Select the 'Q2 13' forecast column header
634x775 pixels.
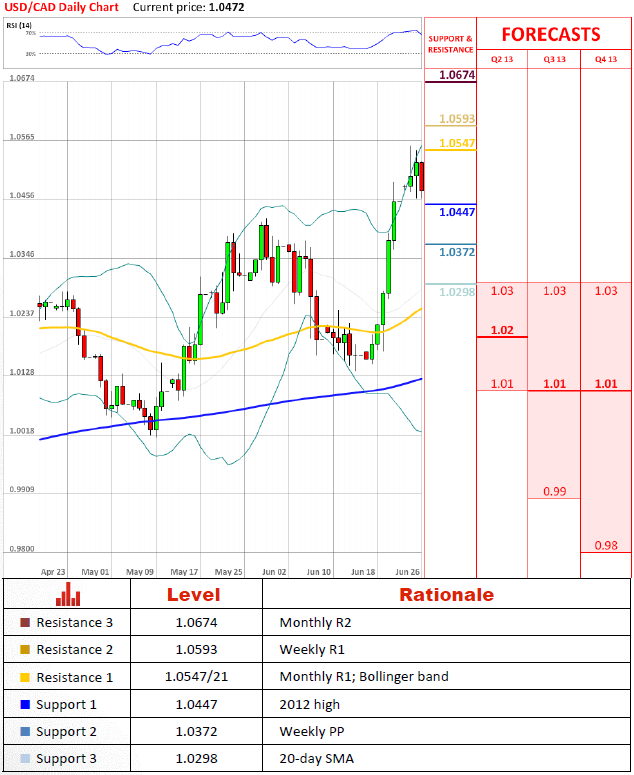502,59
